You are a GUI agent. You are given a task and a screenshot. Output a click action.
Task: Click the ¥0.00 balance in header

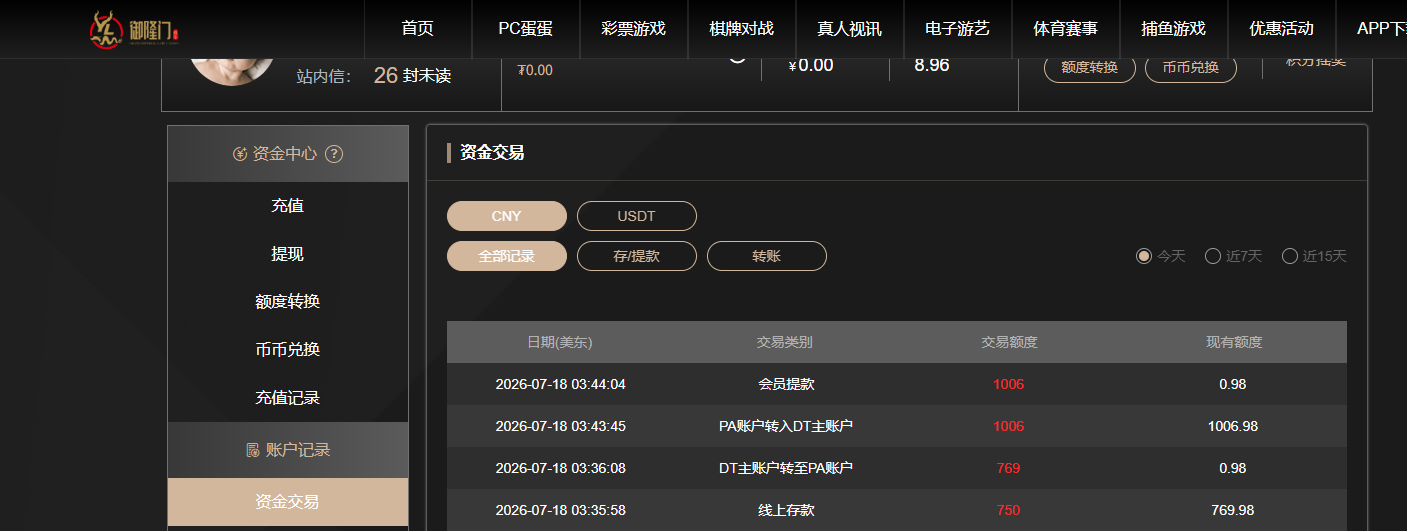pyautogui.click(x=811, y=65)
